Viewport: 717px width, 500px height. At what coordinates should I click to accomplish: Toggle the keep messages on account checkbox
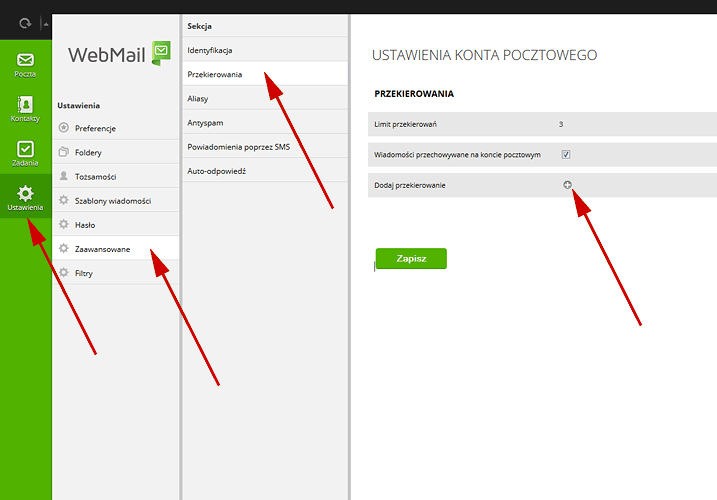coord(566,155)
